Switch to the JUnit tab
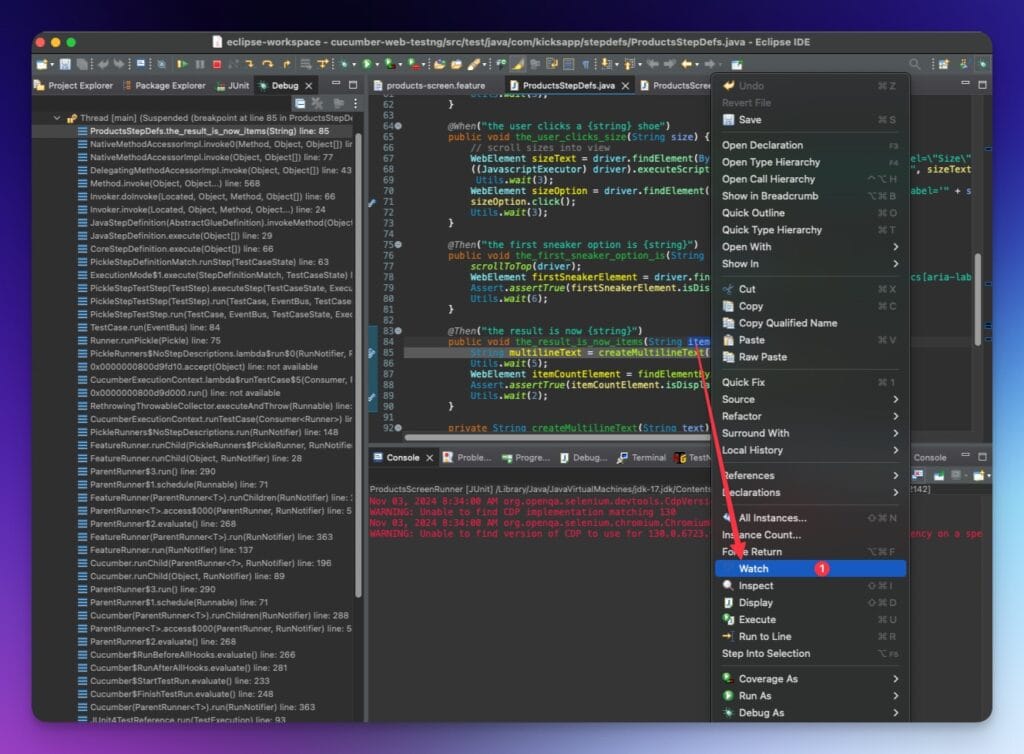The image size is (1024, 754). [x=232, y=86]
